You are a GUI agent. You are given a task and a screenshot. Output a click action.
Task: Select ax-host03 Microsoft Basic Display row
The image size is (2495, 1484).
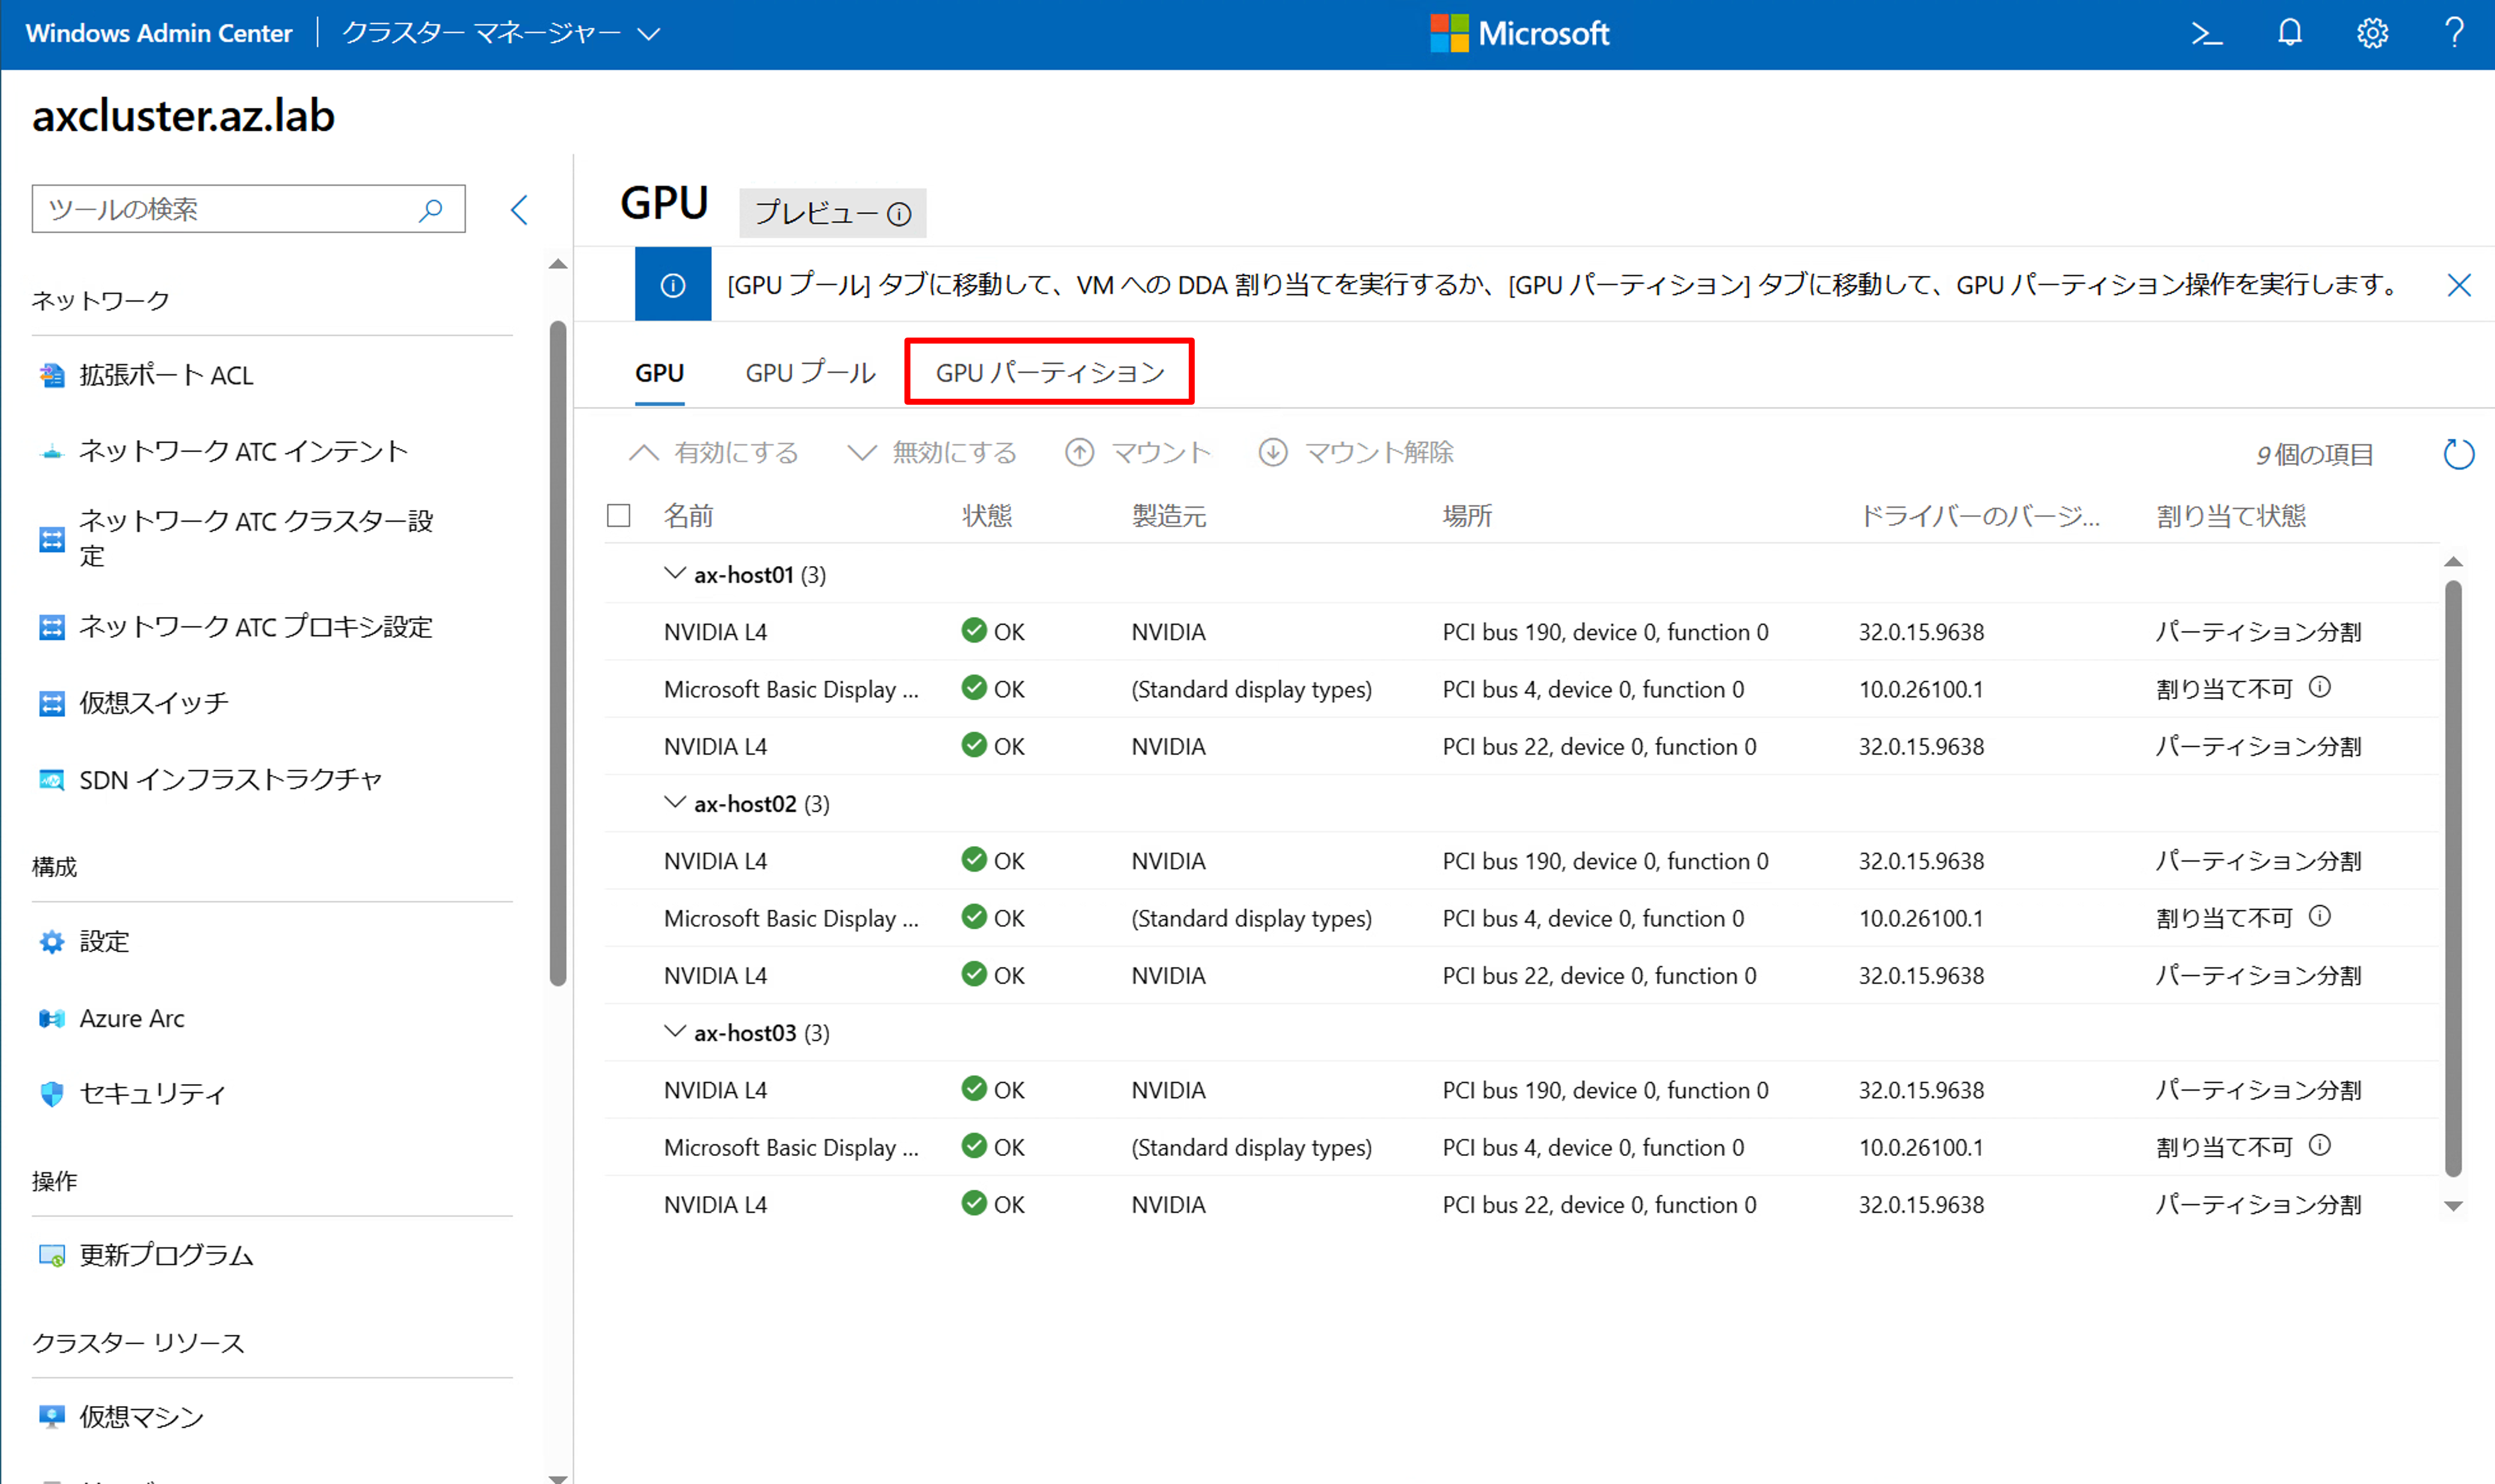pos(1521,1147)
